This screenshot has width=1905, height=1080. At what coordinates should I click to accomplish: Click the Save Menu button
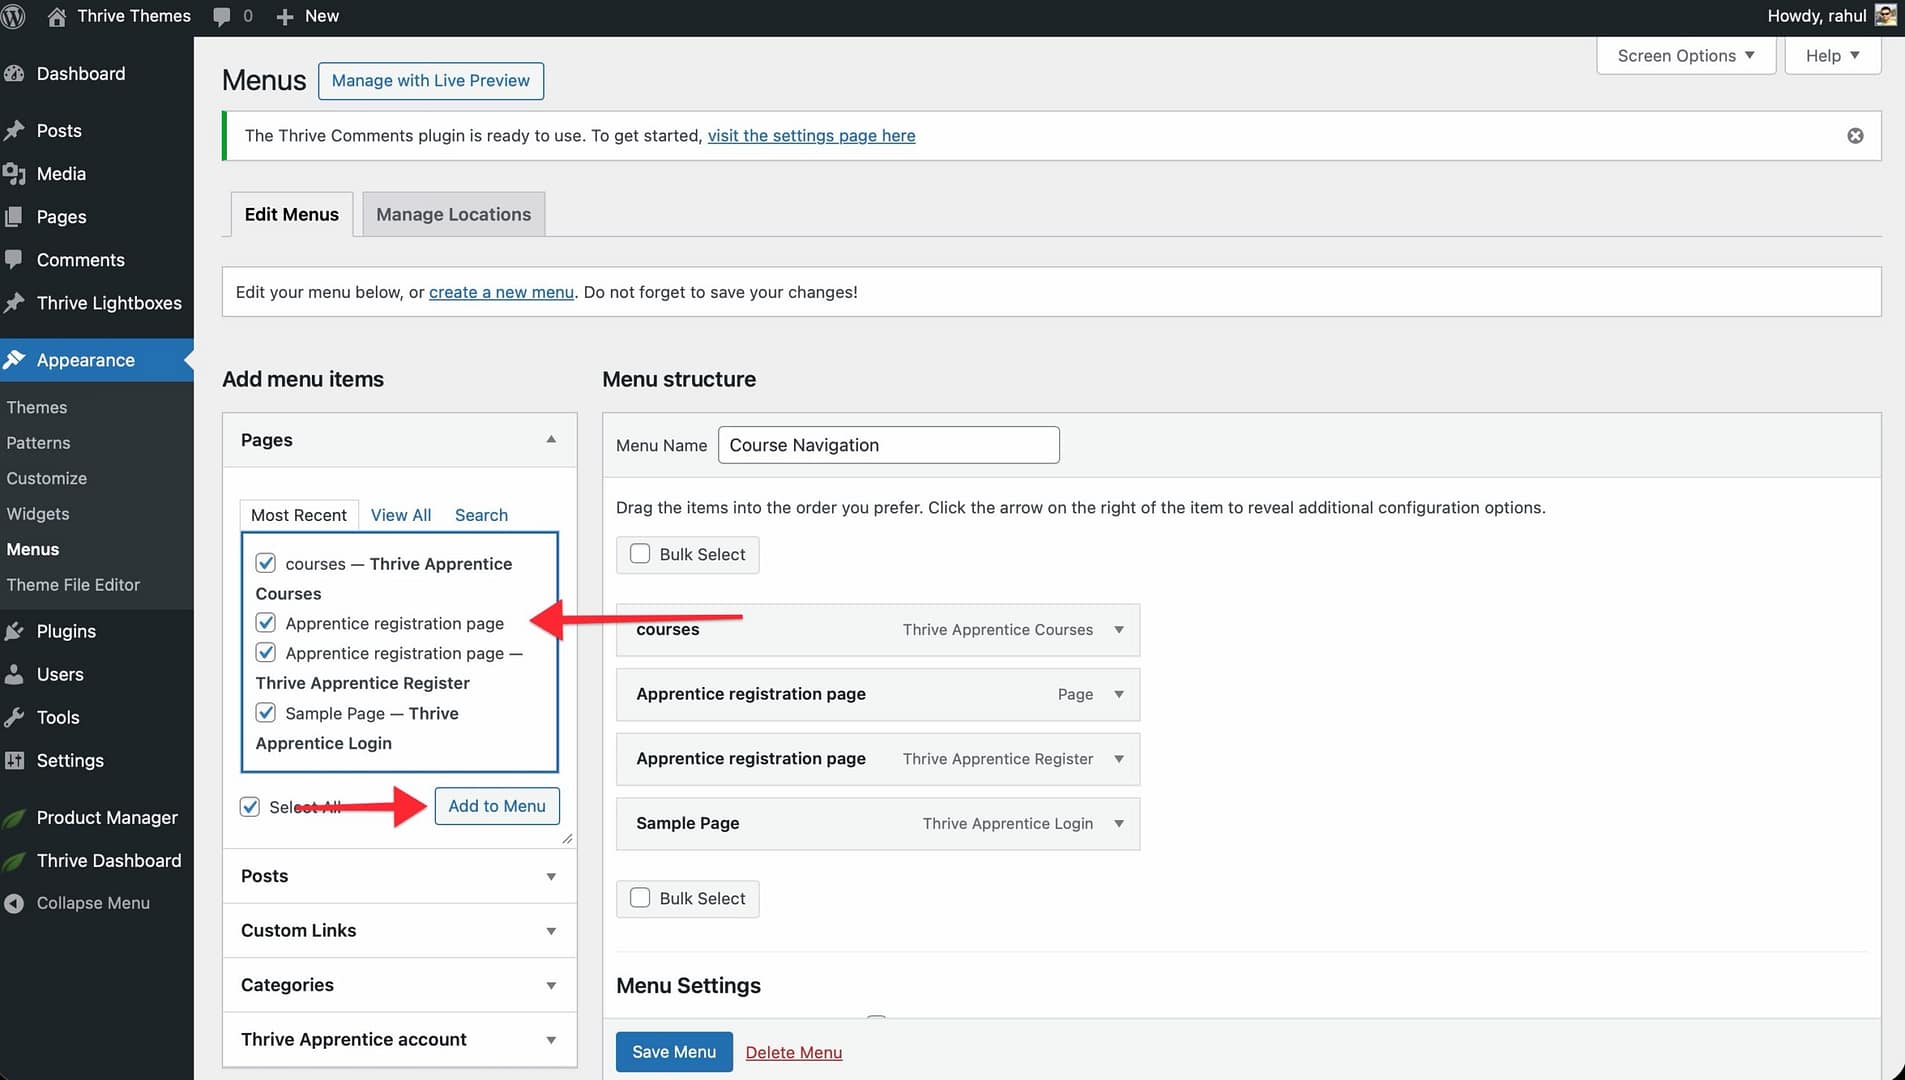673,1052
